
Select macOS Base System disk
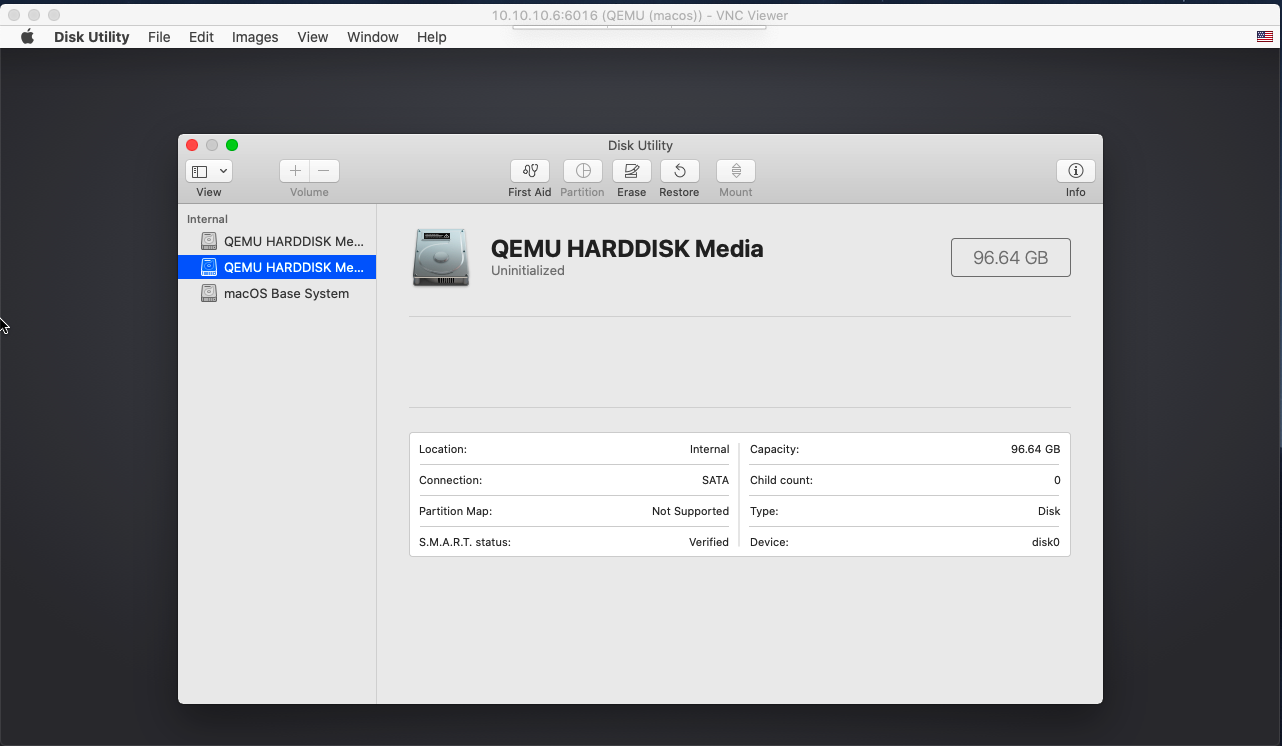point(277,293)
